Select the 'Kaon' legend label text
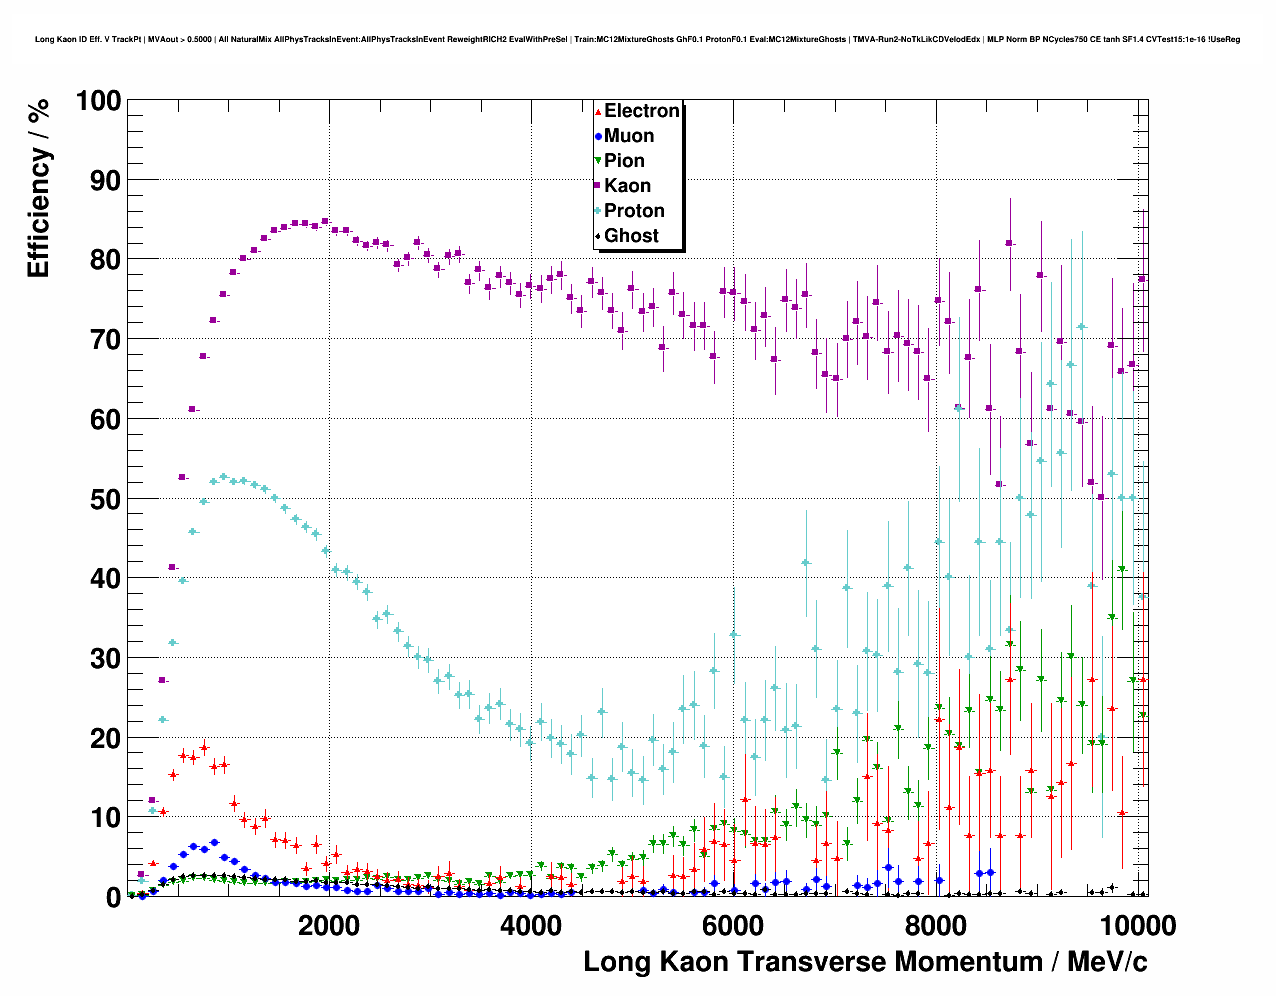Screen dimensions: 1276x996 pos(627,186)
